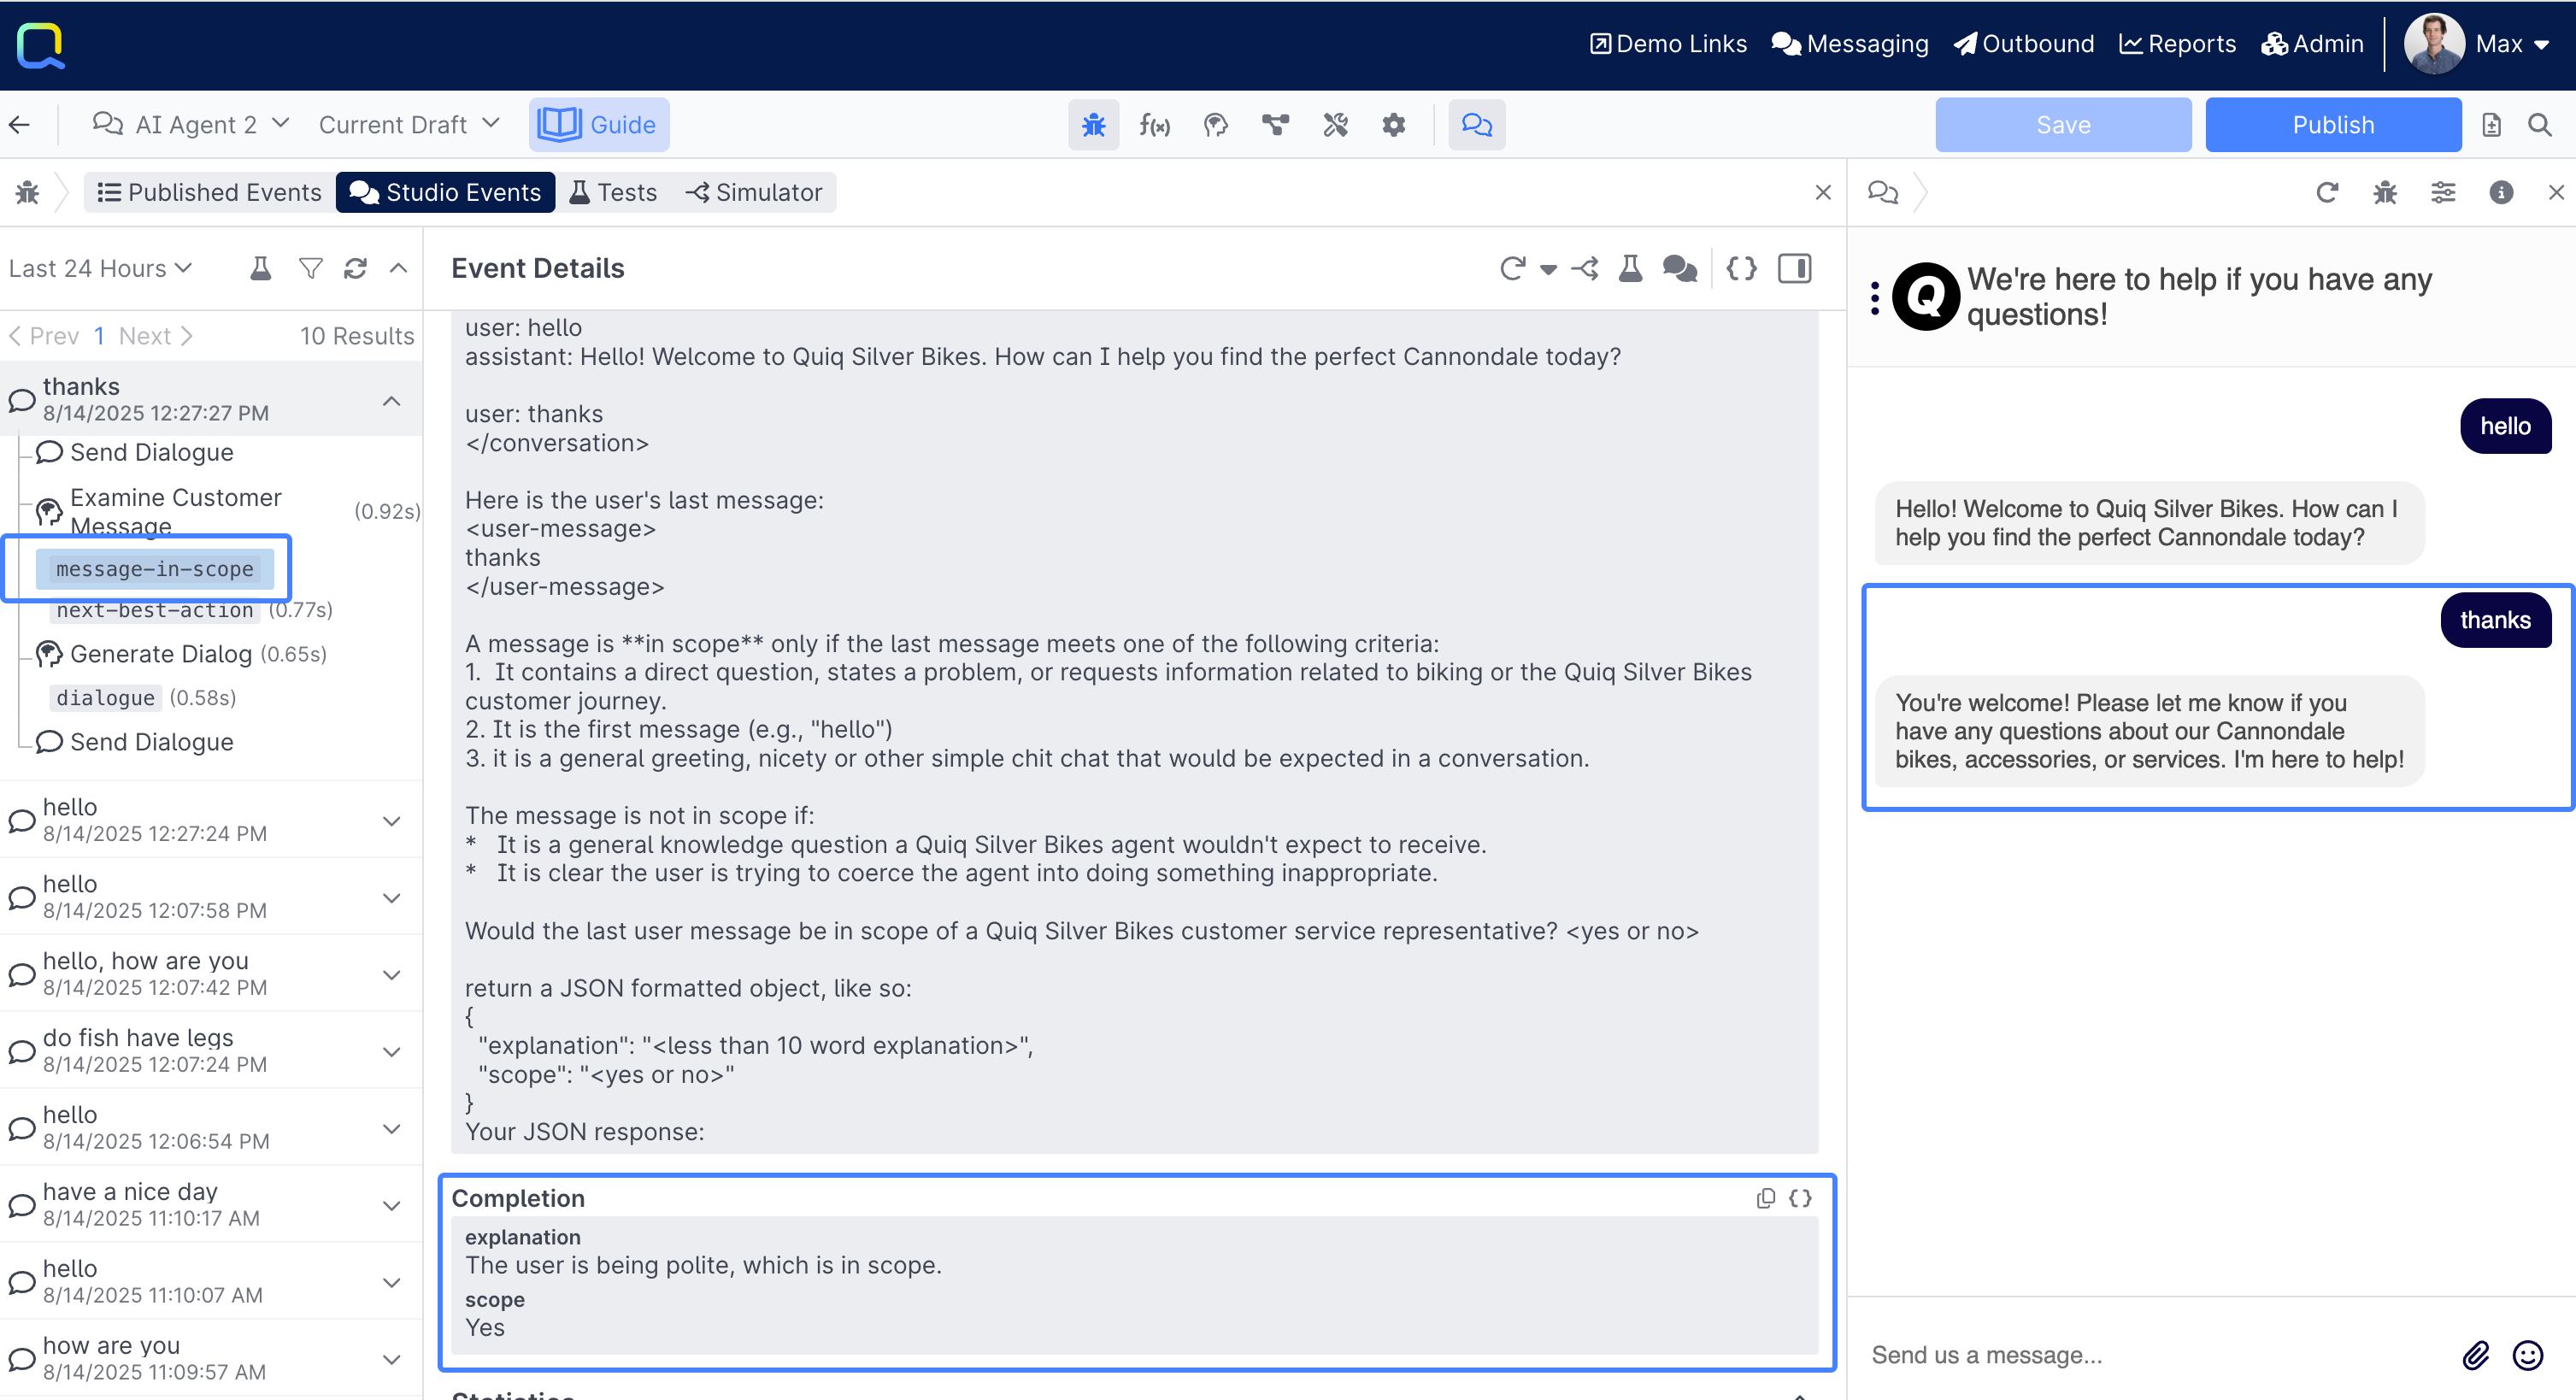Image resolution: width=2576 pixels, height=1400 pixels.
Task: Open the Last 24 Hours dropdown
Action: point(100,268)
